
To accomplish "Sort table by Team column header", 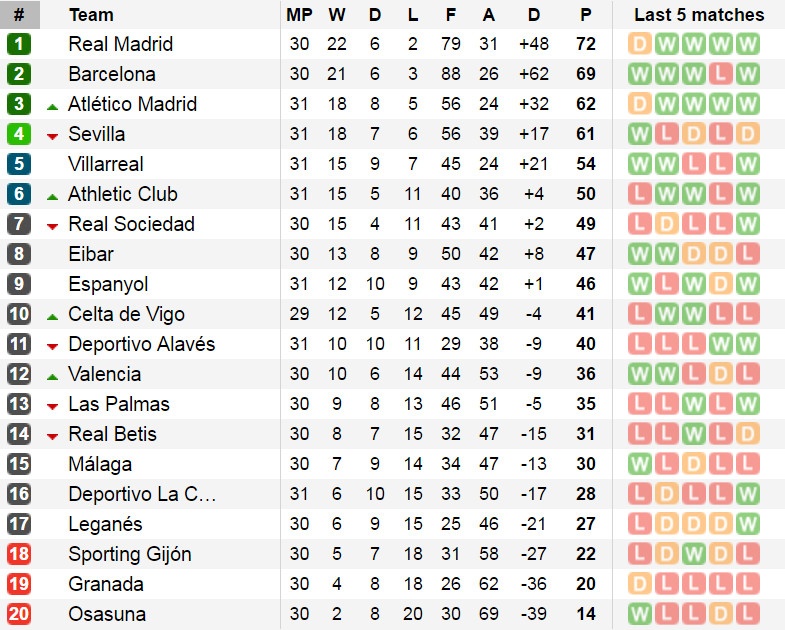I will click(x=91, y=15).
